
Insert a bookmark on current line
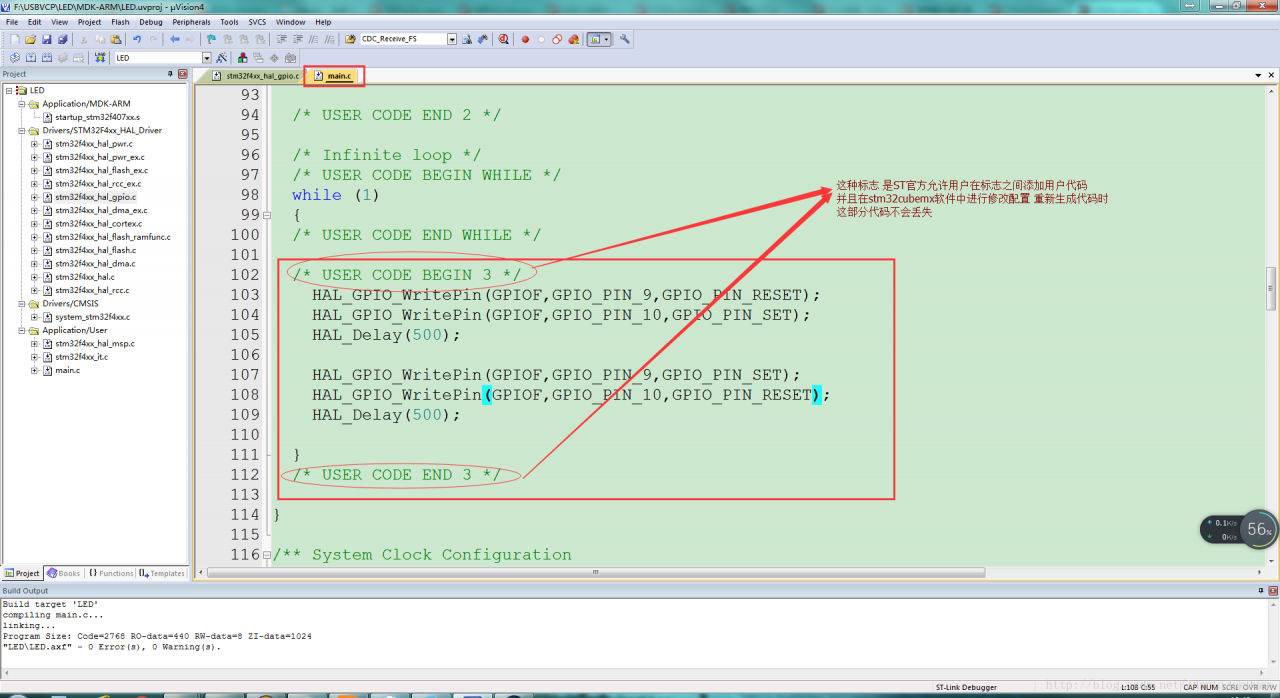pos(212,39)
